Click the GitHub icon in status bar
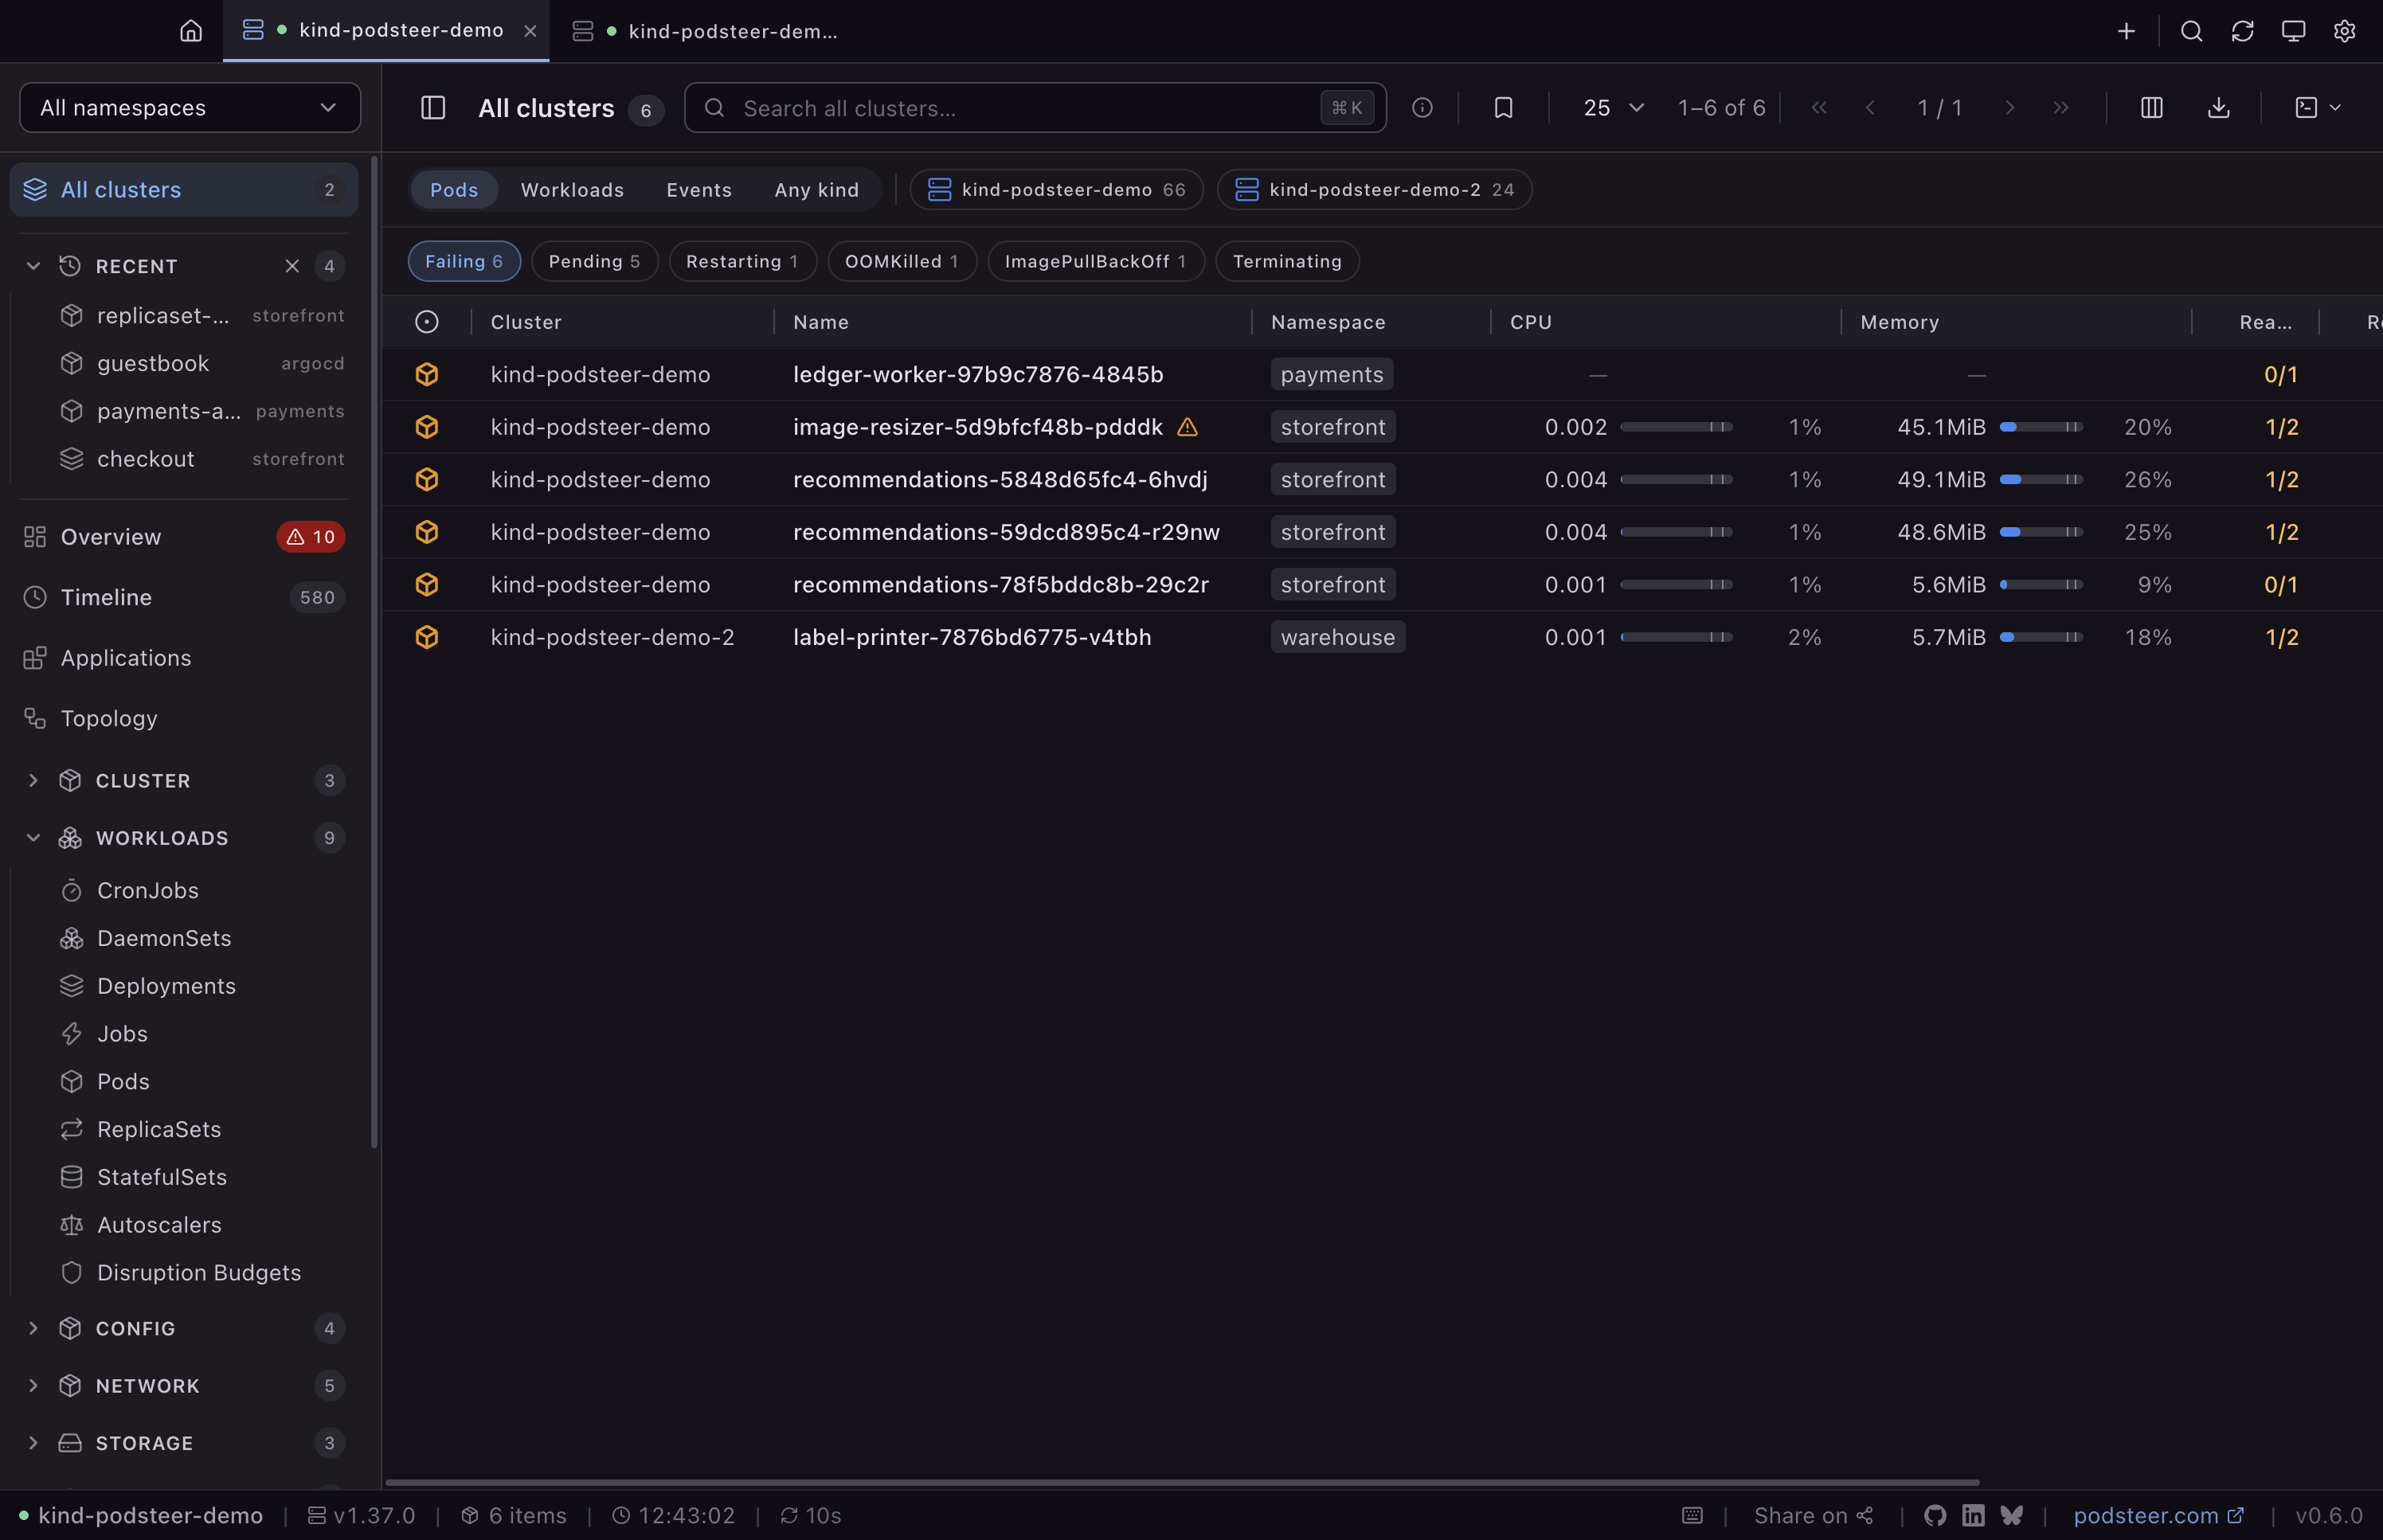The width and height of the screenshot is (2383, 1540). click(x=1935, y=1515)
